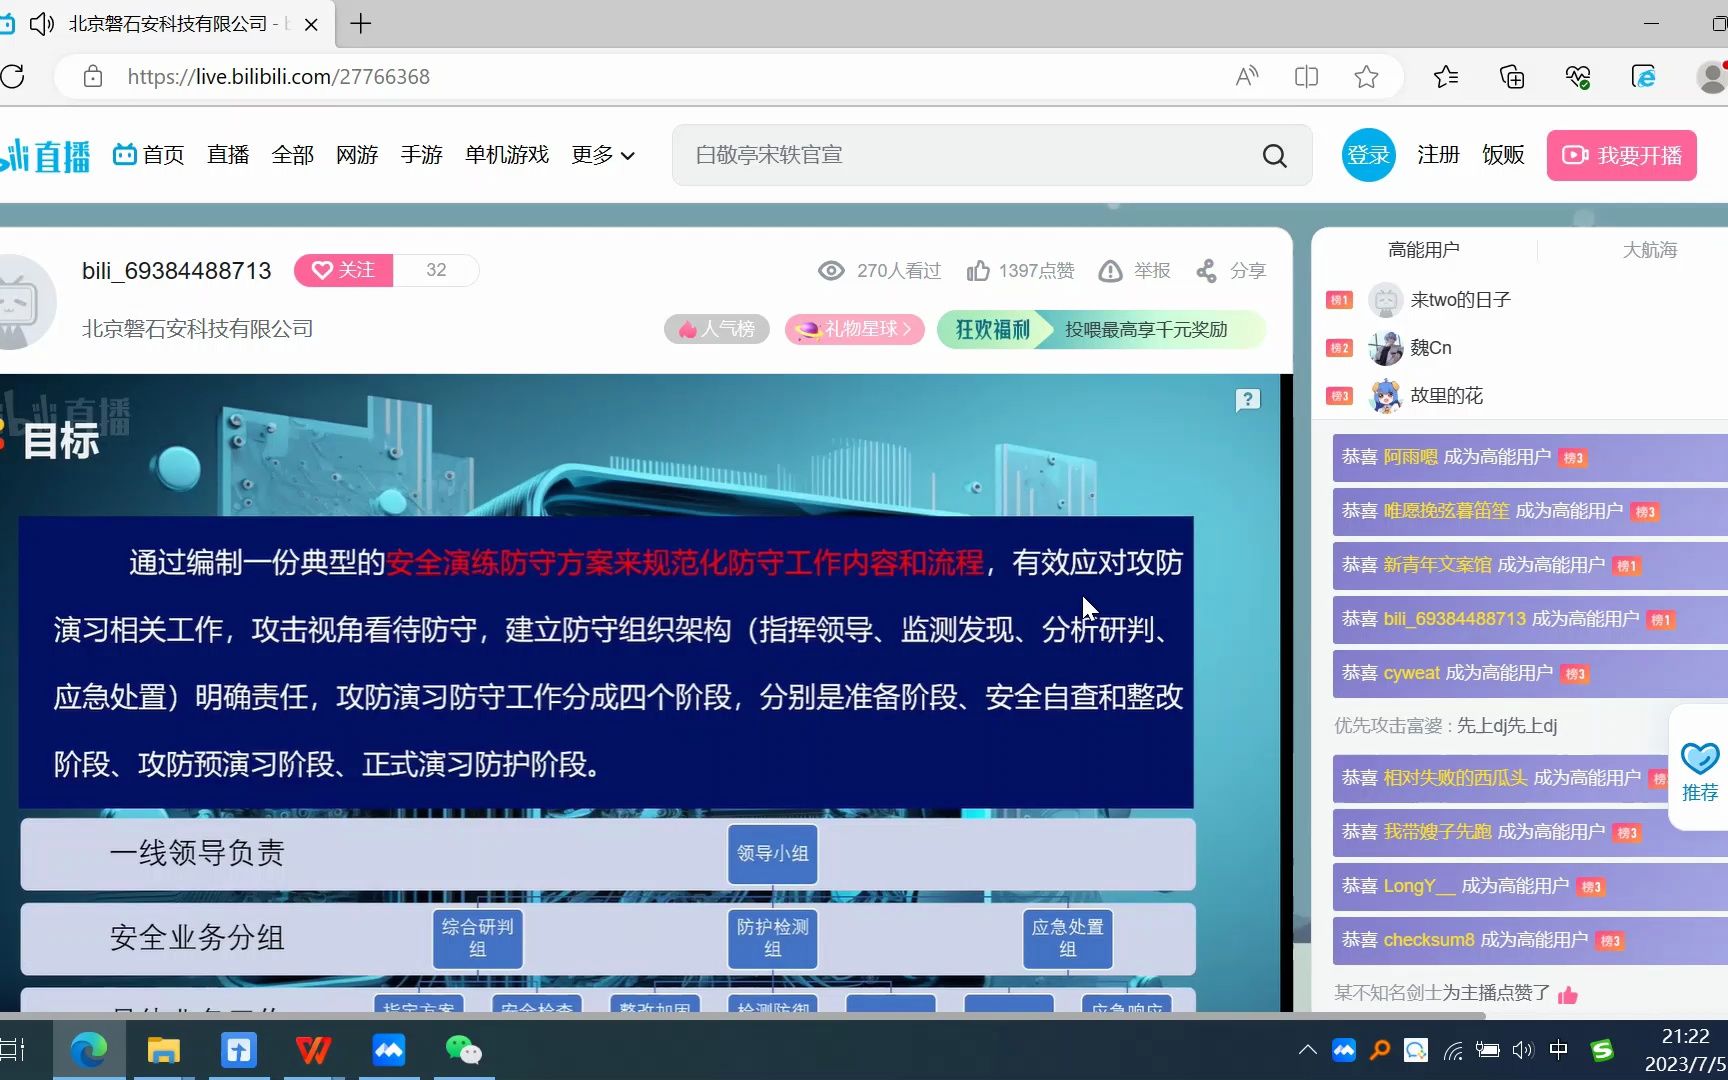Viewport: 1728px width, 1080px height.
Task: Click the 举报 report icon
Action: pos(1110,270)
